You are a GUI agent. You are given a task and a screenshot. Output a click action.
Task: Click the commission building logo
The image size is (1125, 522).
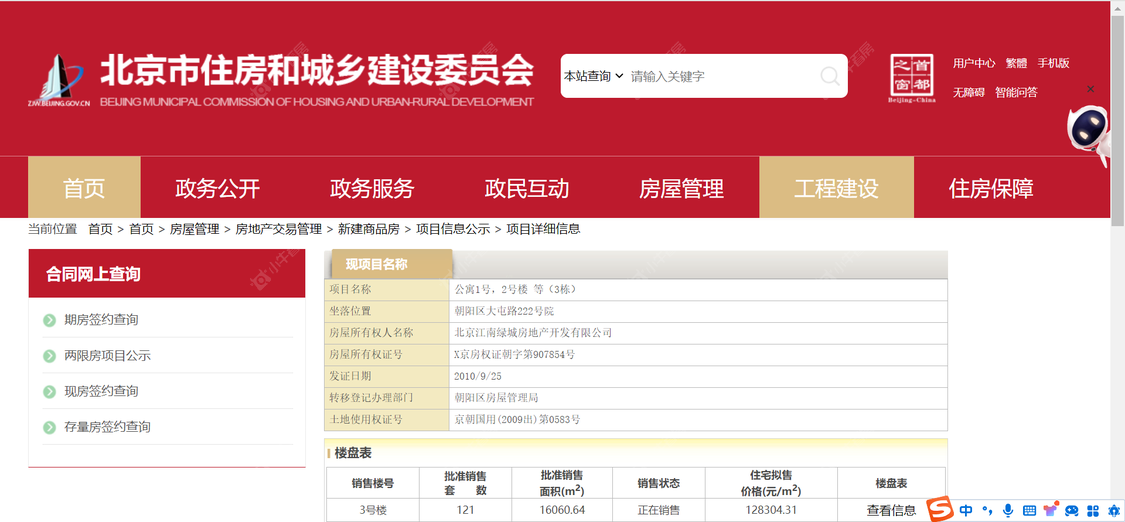click(x=59, y=81)
